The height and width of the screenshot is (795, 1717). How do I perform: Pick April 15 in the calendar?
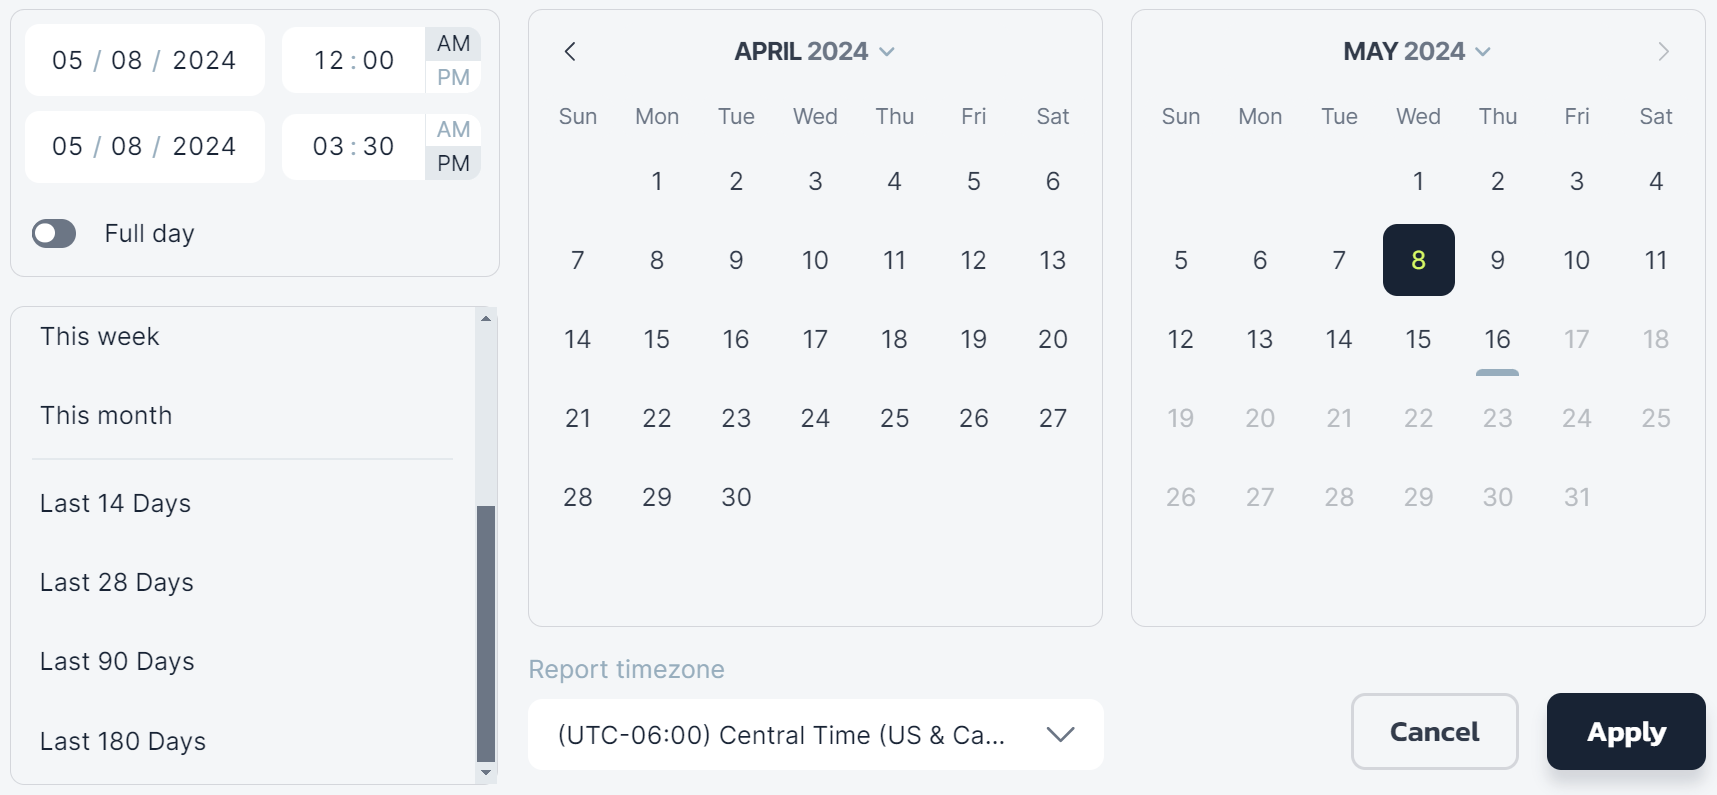pyautogui.click(x=656, y=340)
